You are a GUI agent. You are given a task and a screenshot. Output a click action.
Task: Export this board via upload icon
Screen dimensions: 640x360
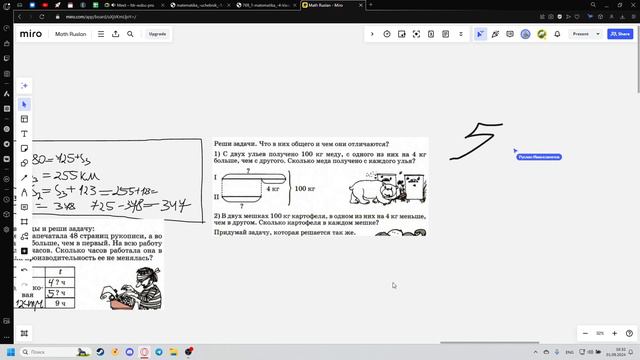click(116, 34)
